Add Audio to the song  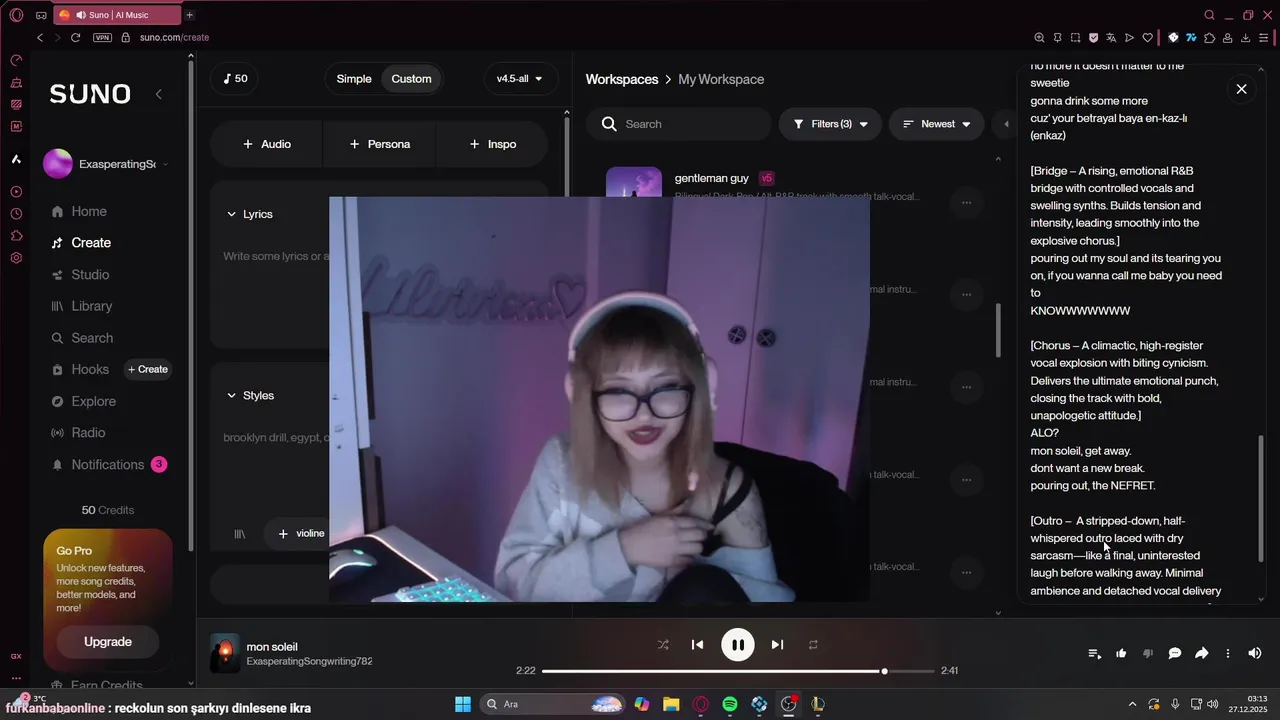pyautogui.click(x=266, y=144)
